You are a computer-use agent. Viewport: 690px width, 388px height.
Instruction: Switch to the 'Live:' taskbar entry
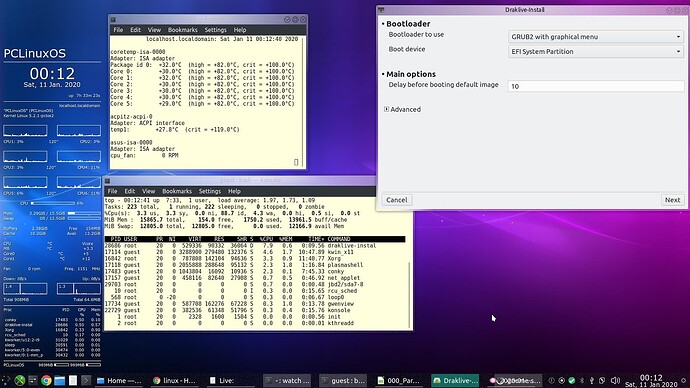click(232, 381)
